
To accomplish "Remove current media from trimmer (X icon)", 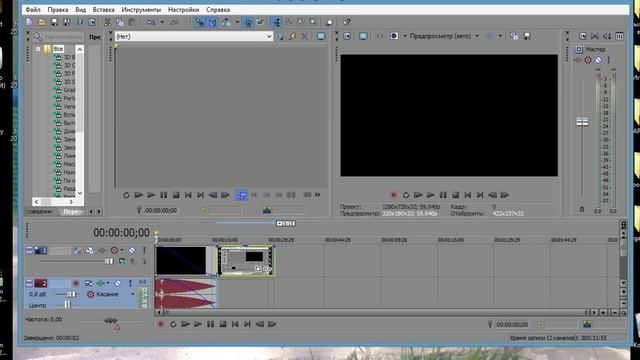I will pos(304,36).
